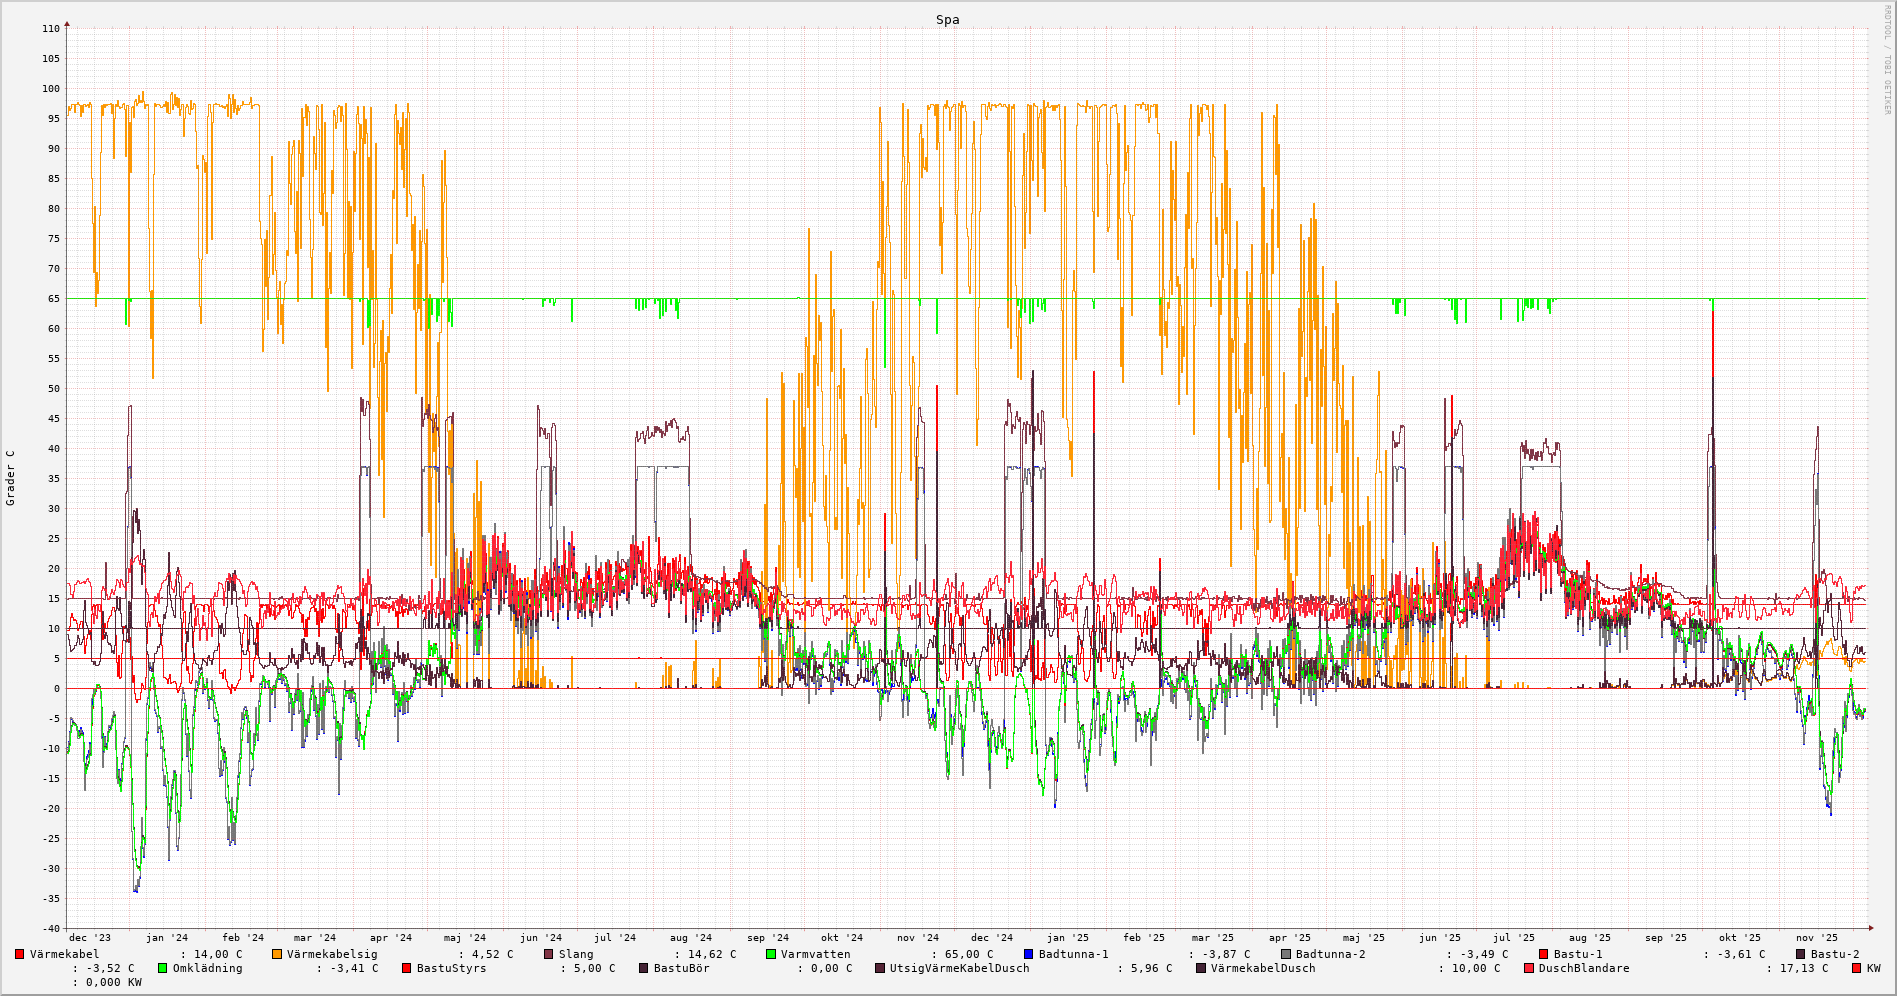Click the gray Badtunna-2 legend swatch

click(x=1286, y=954)
